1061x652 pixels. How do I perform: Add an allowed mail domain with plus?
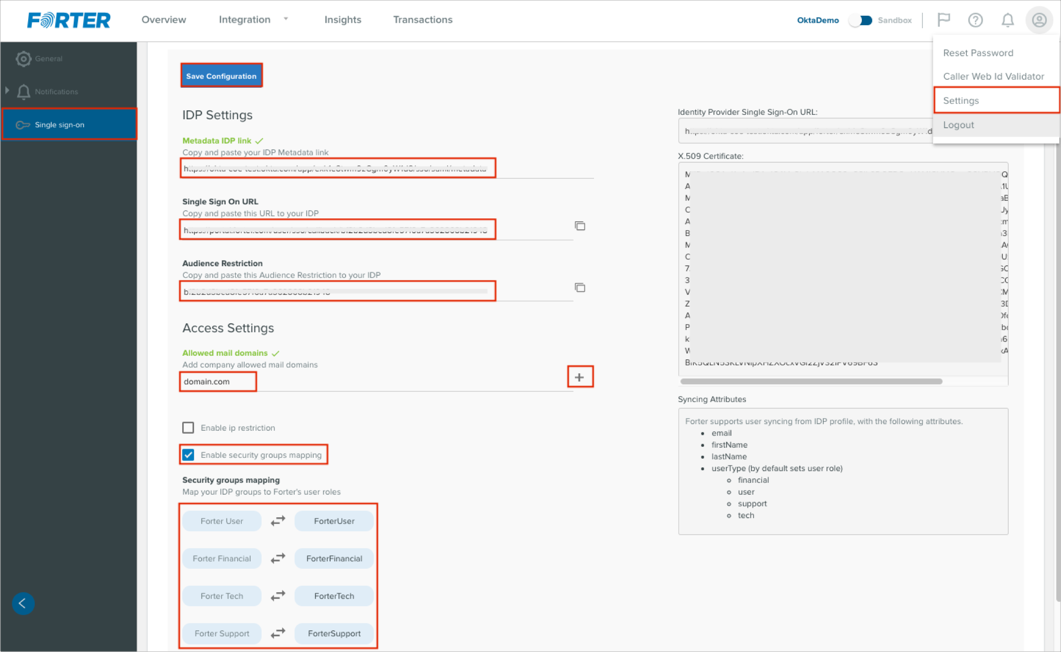click(x=579, y=377)
